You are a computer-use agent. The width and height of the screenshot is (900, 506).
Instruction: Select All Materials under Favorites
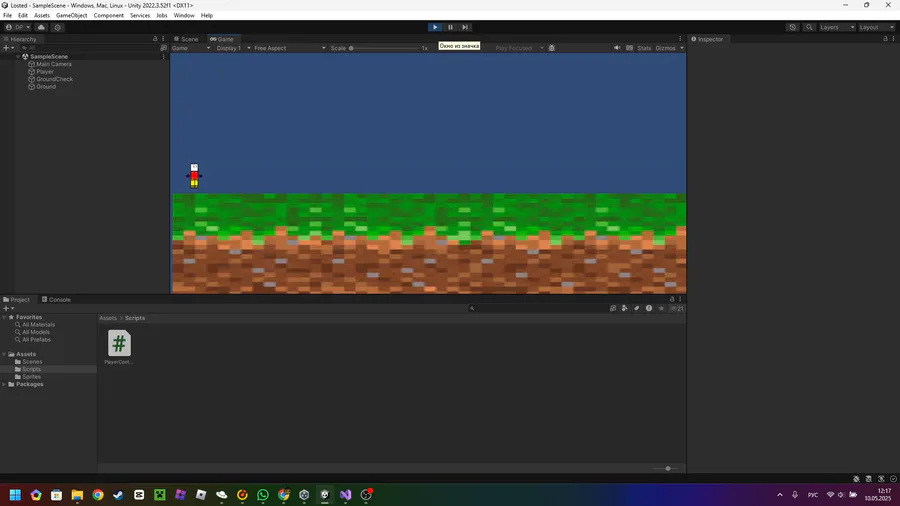[38, 325]
